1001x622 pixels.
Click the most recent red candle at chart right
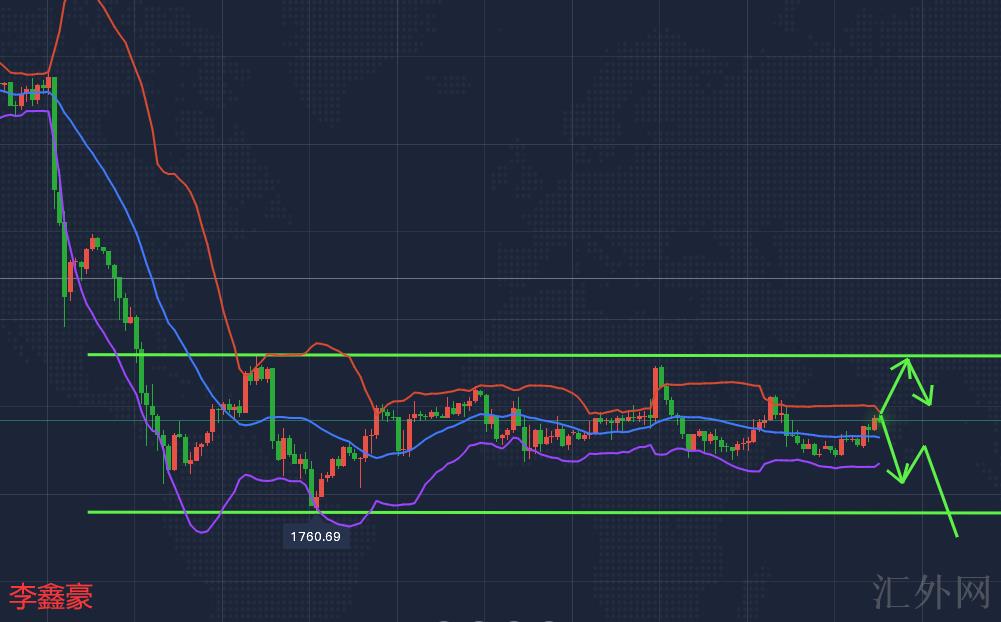pos(876,424)
